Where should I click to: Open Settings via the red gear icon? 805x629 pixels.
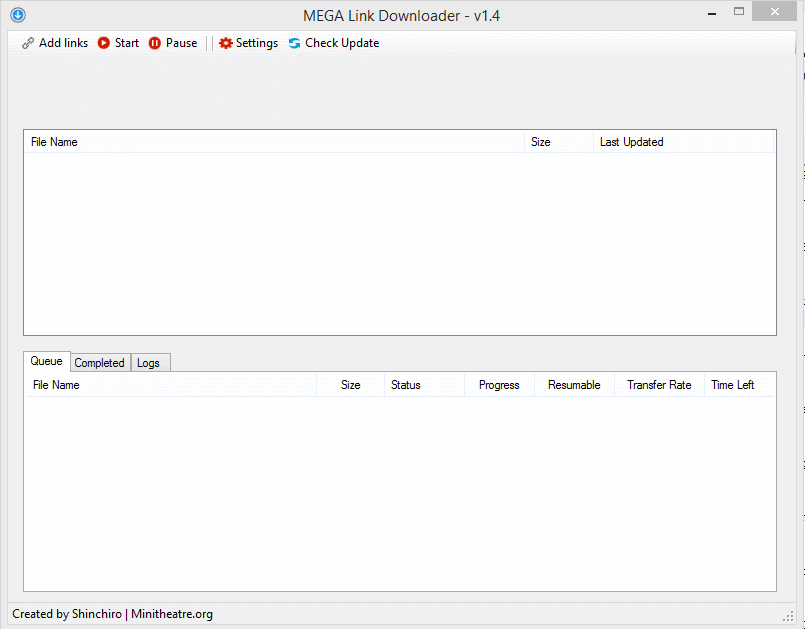(225, 43)
